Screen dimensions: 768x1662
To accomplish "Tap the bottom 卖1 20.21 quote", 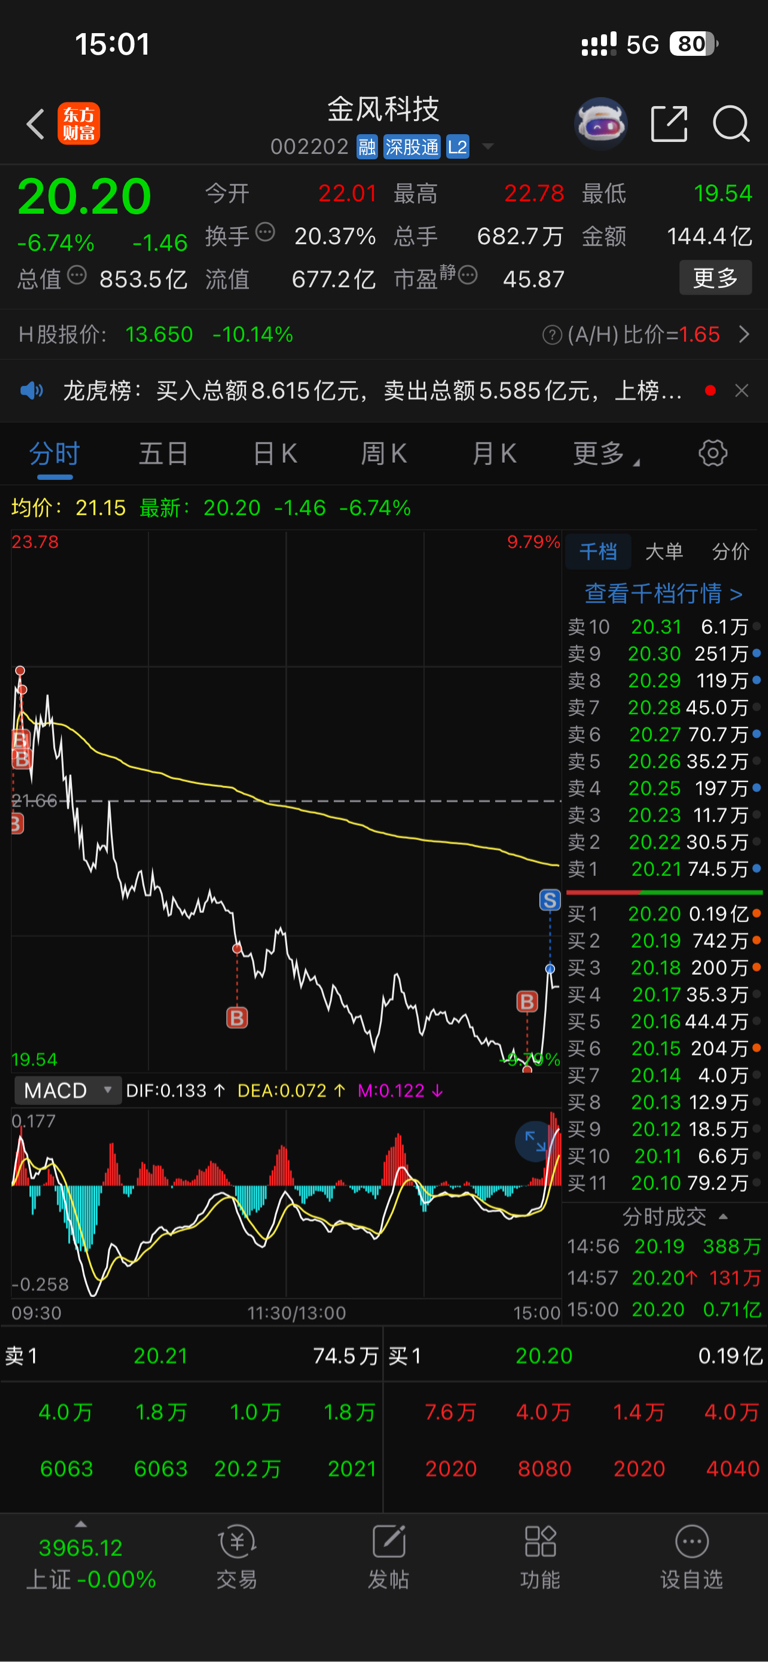I will (191, 1356).
